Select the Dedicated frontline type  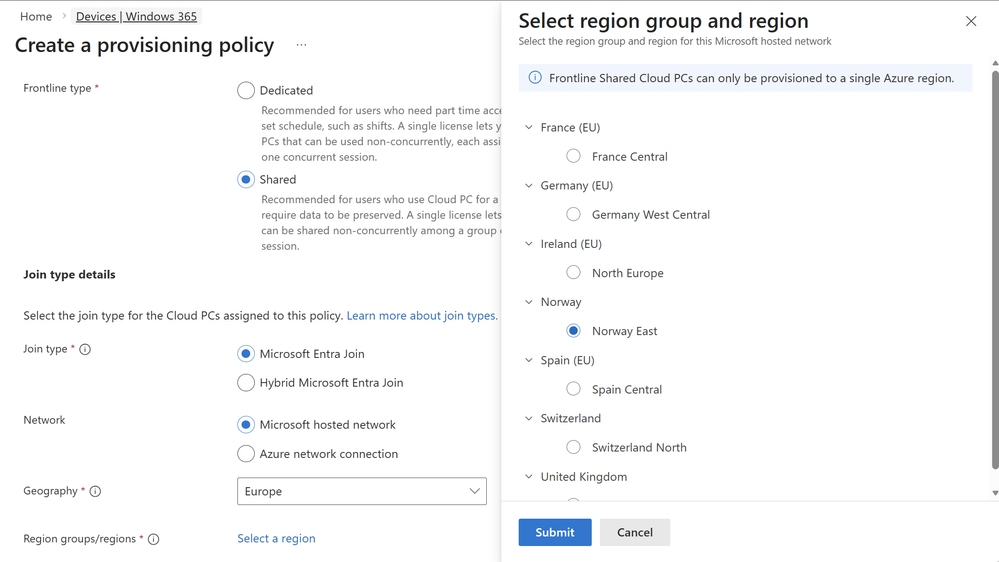pos(246,90)
